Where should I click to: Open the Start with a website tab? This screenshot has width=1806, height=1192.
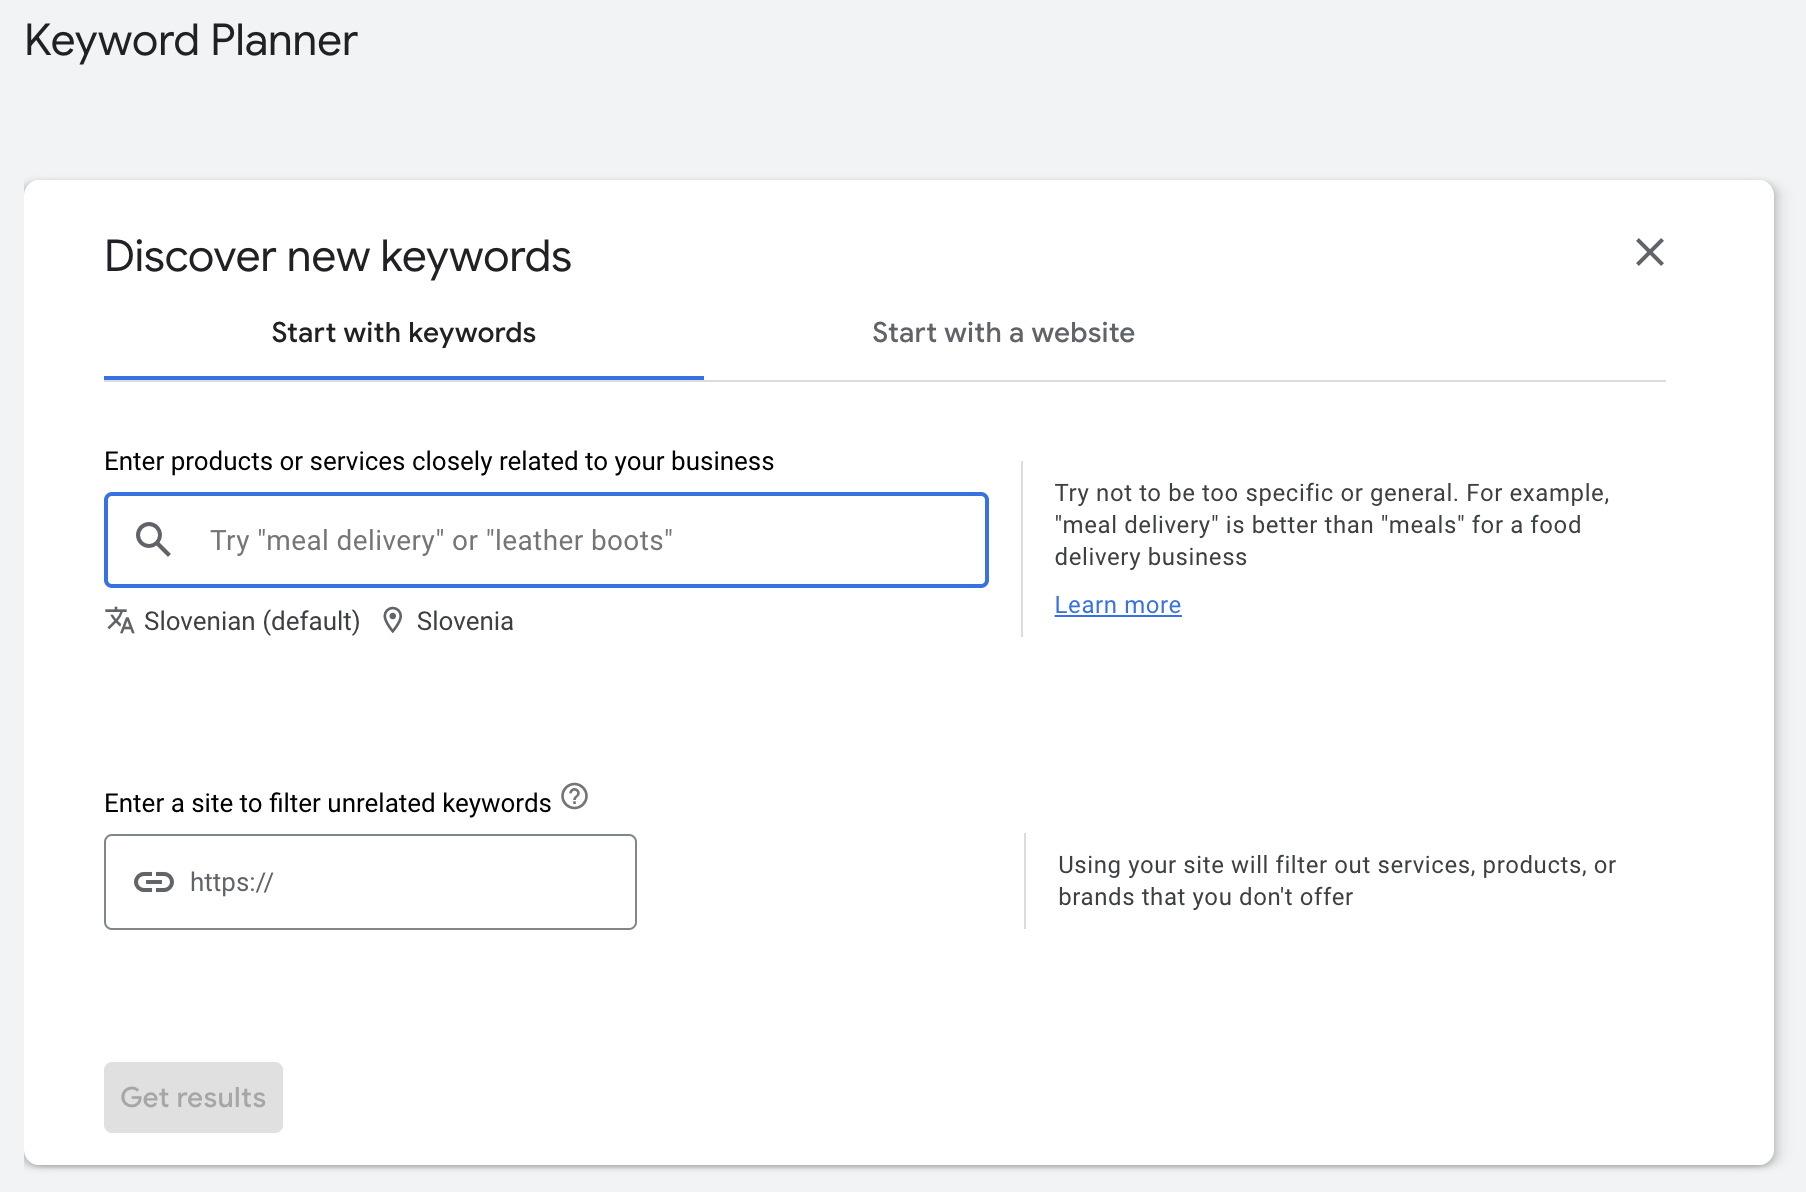(x=1003, y=333)
